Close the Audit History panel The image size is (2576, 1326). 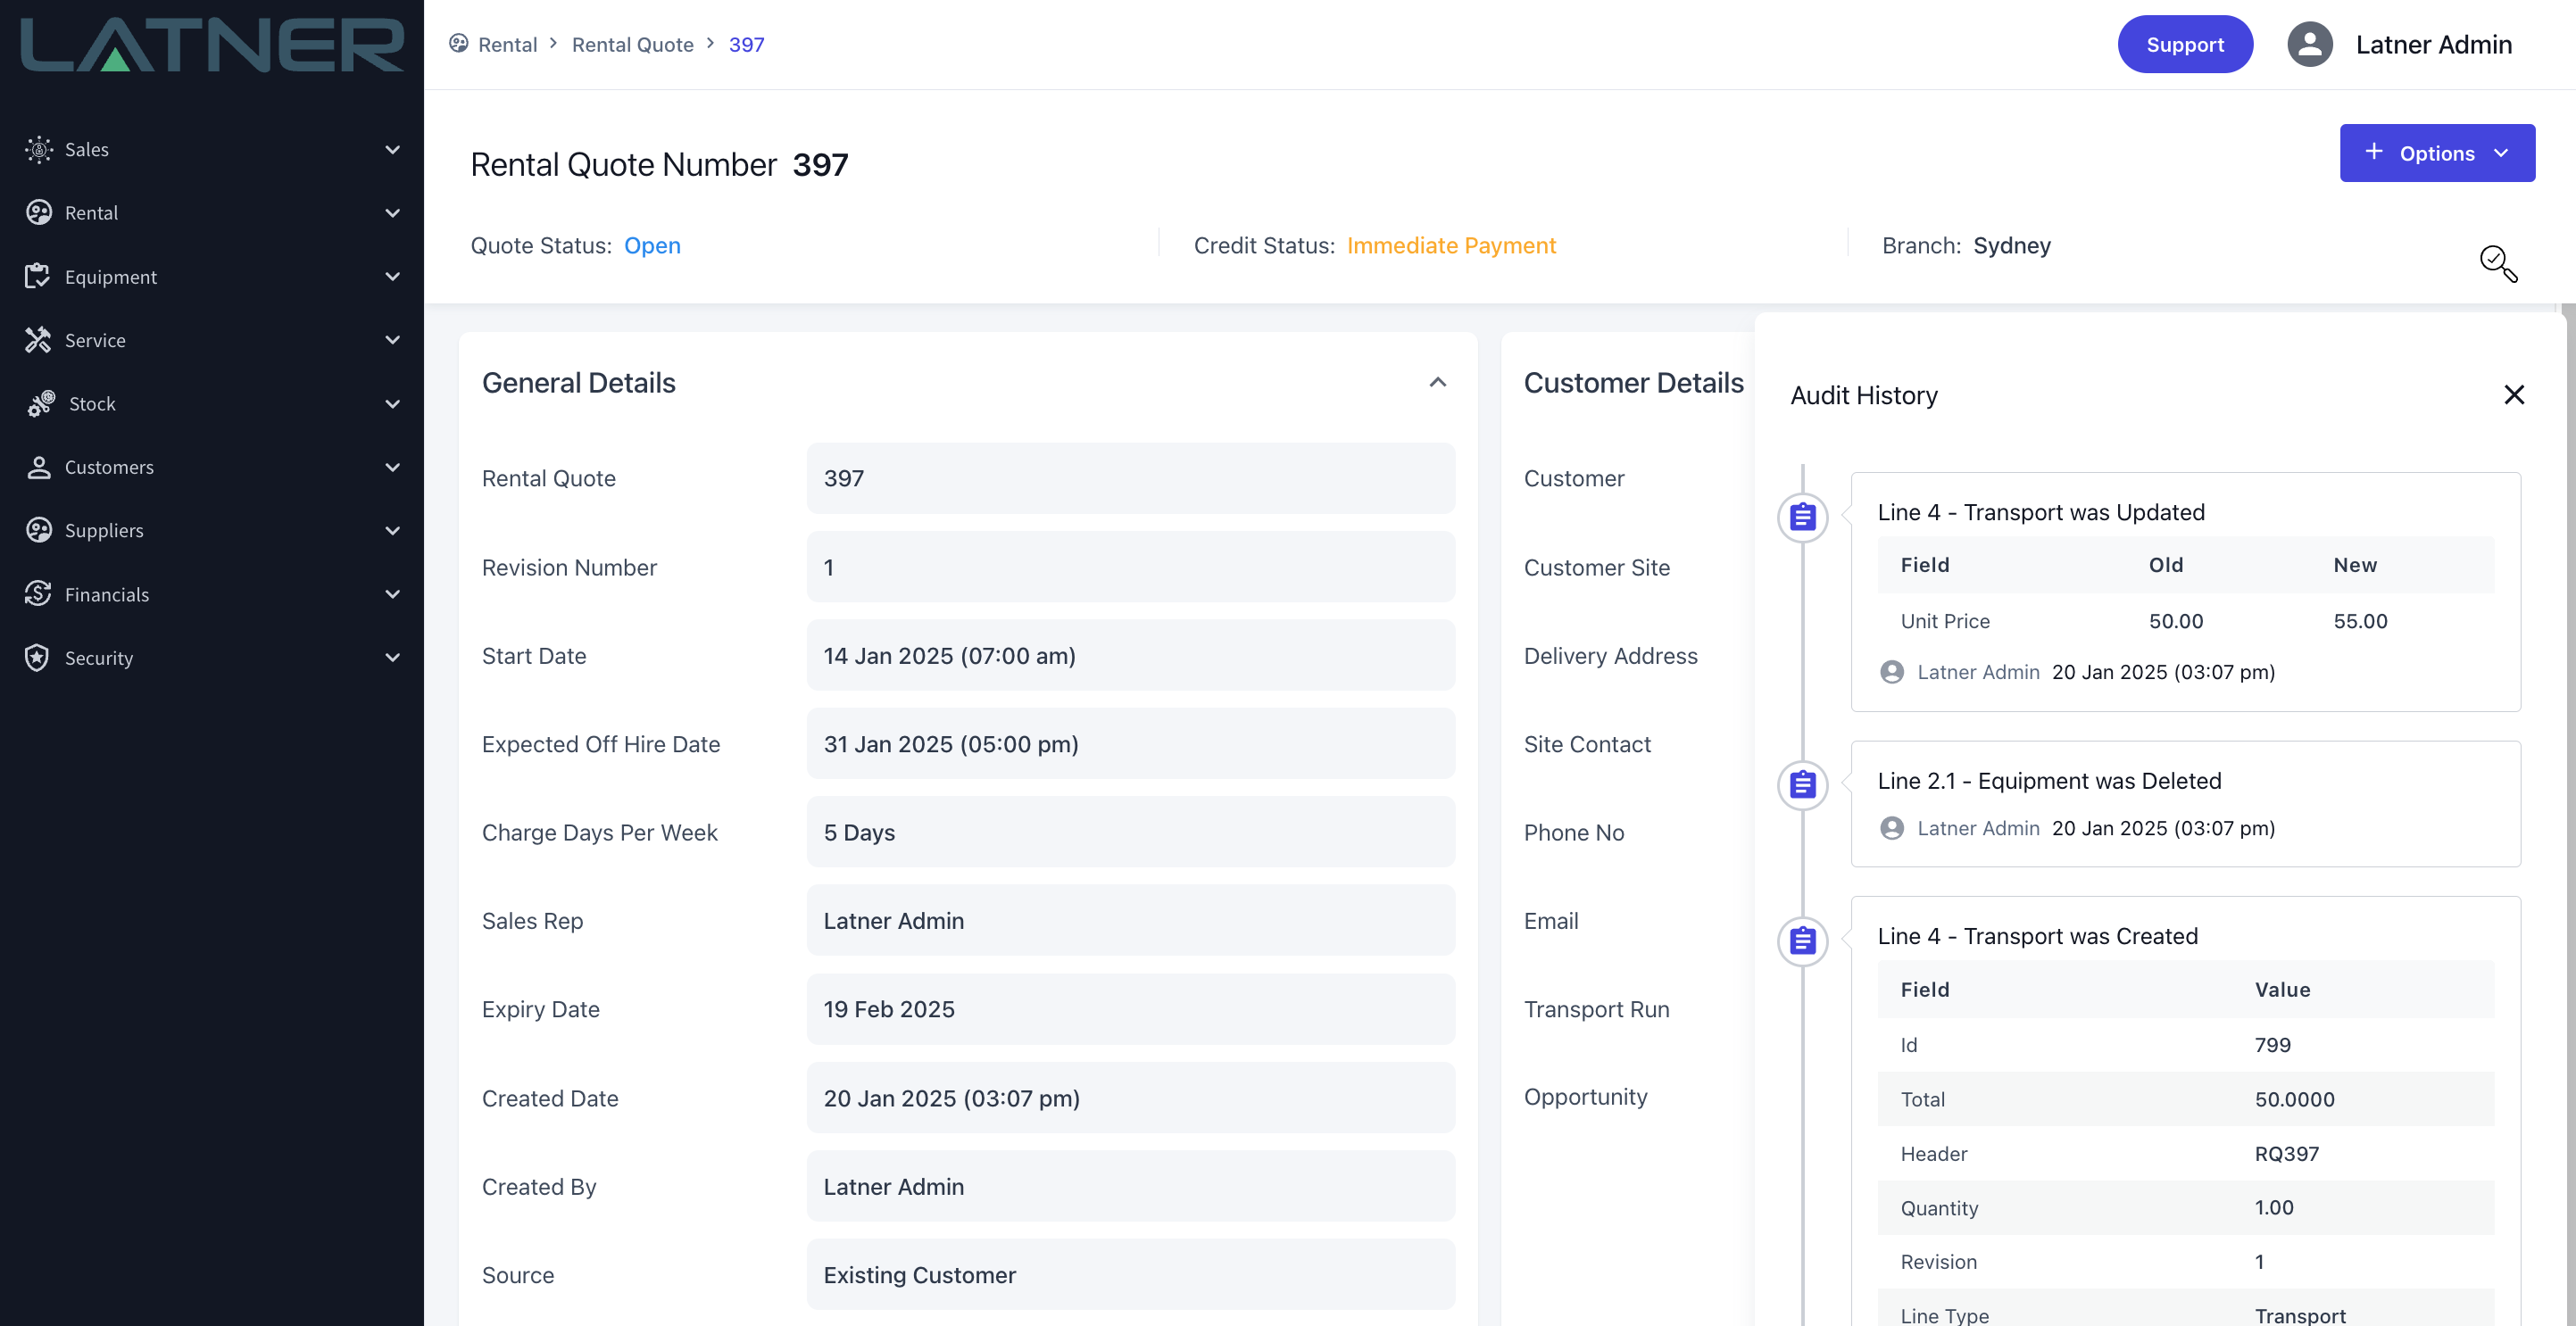pyautogui.click(x=2514, y=395)
